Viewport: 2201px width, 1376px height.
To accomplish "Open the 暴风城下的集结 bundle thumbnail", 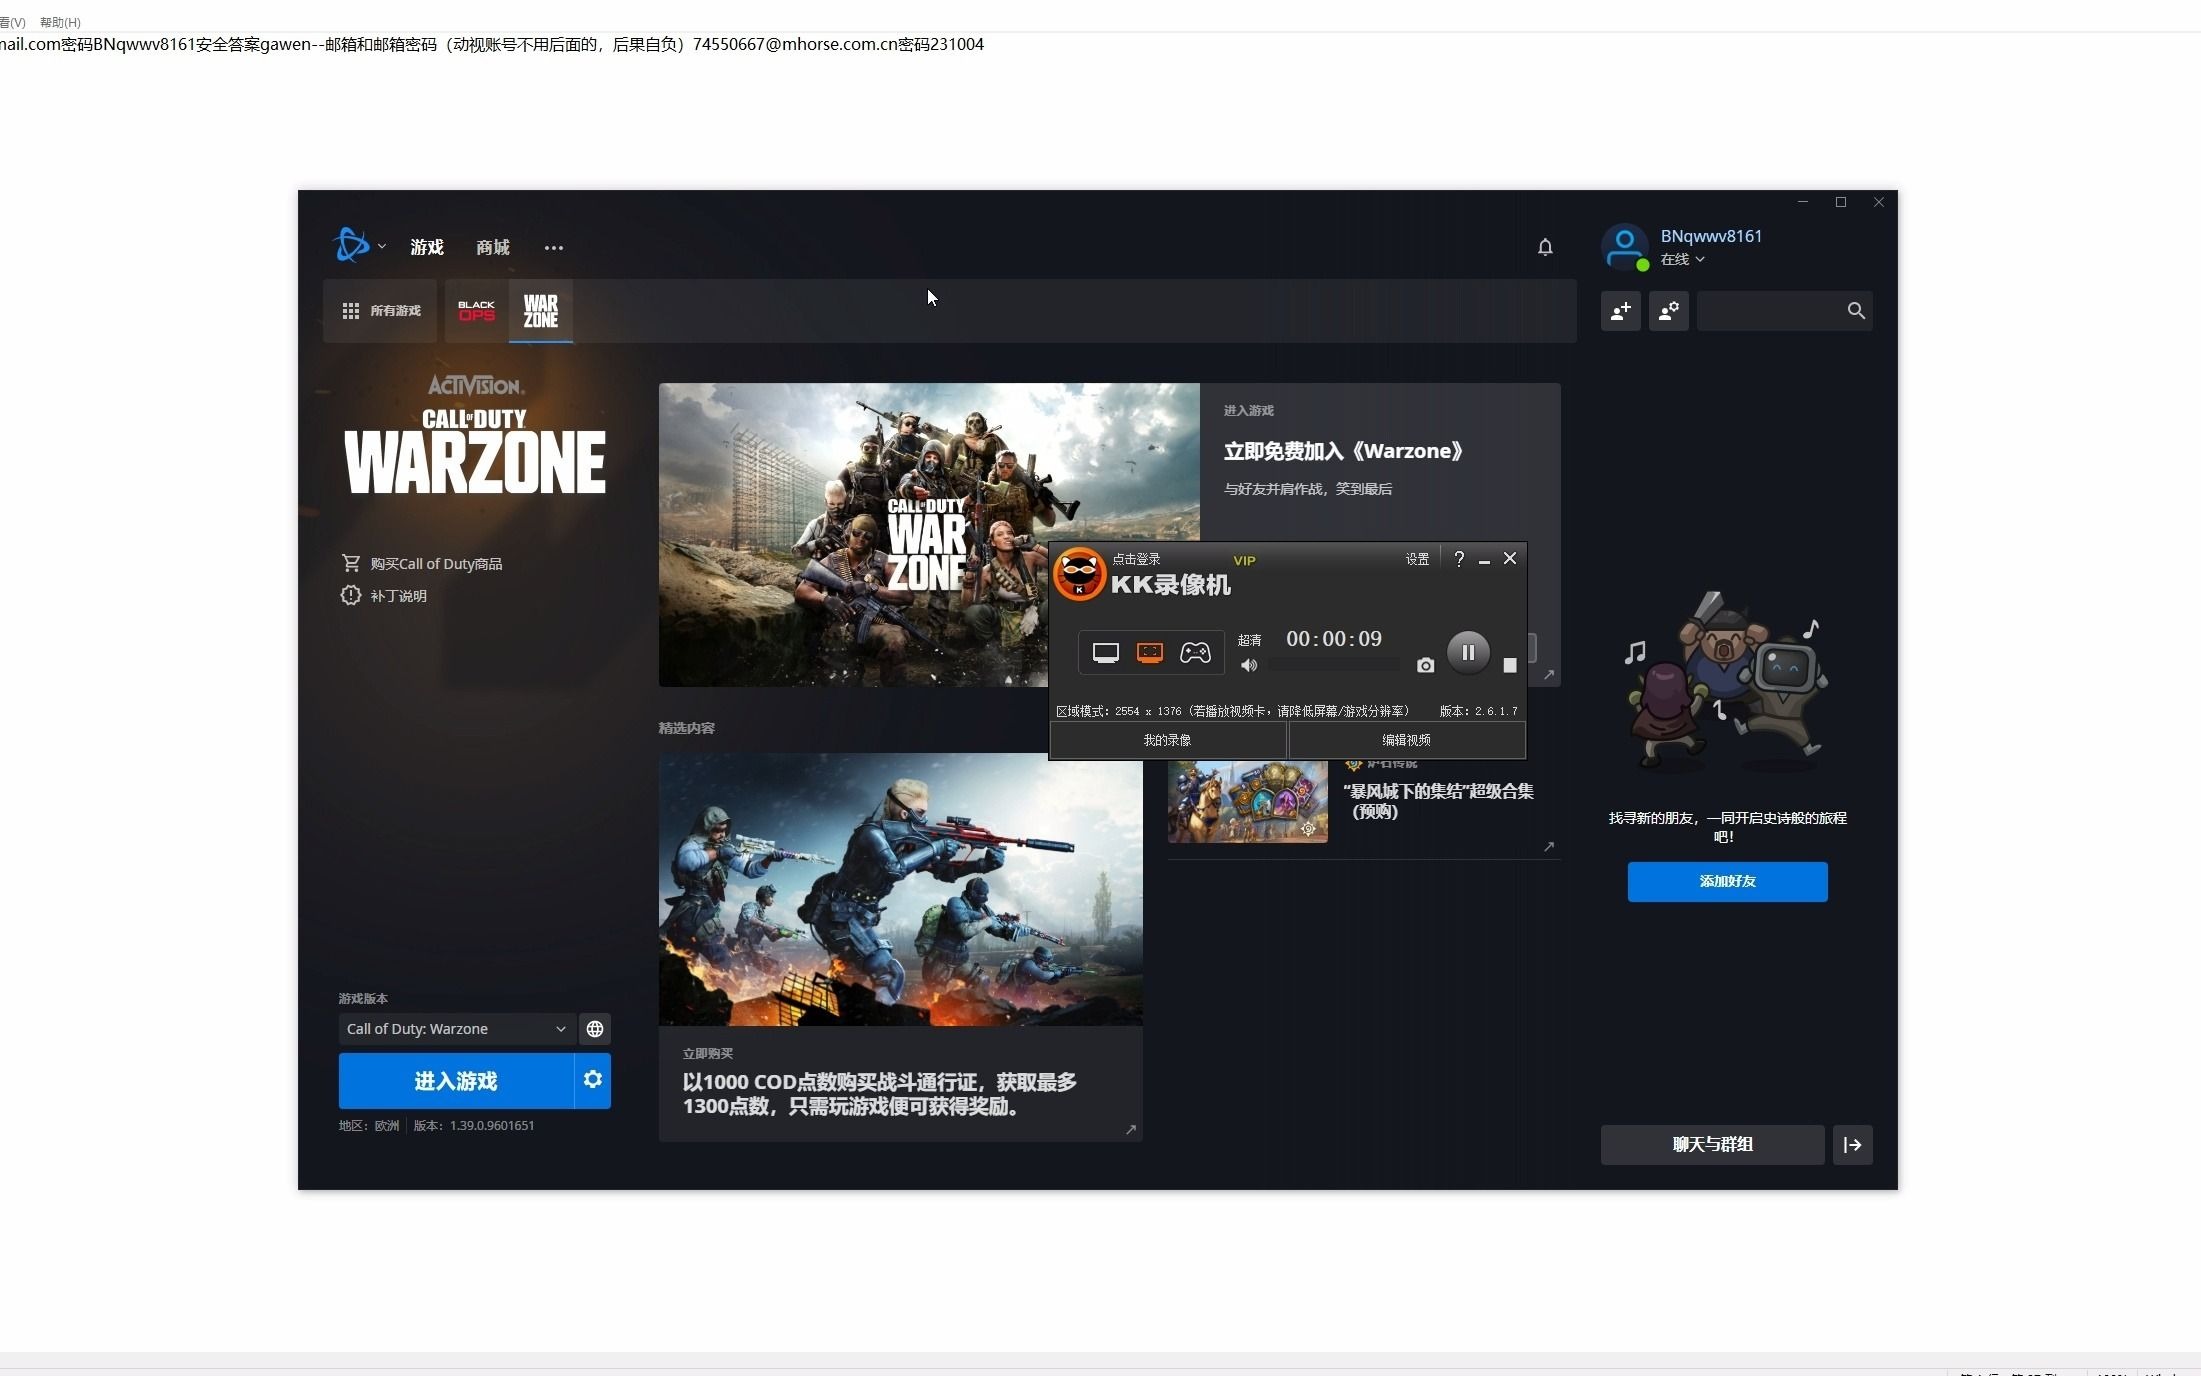I will [x=1247, y=802].
